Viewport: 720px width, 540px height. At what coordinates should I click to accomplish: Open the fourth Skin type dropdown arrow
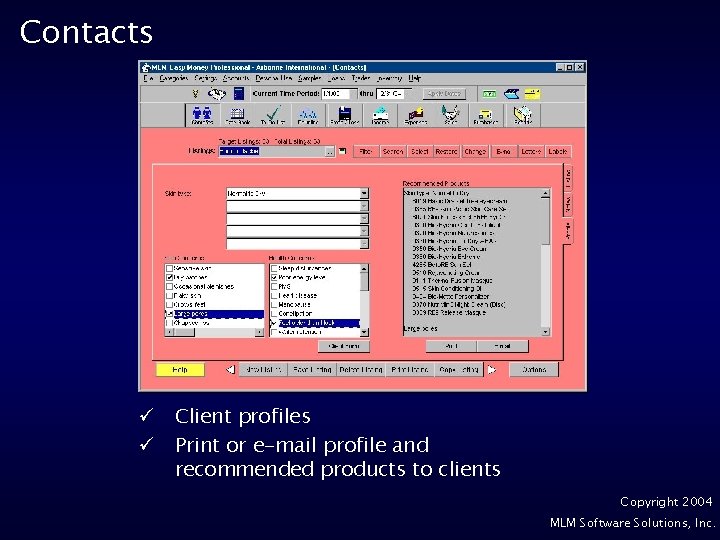tap(364, 231)
